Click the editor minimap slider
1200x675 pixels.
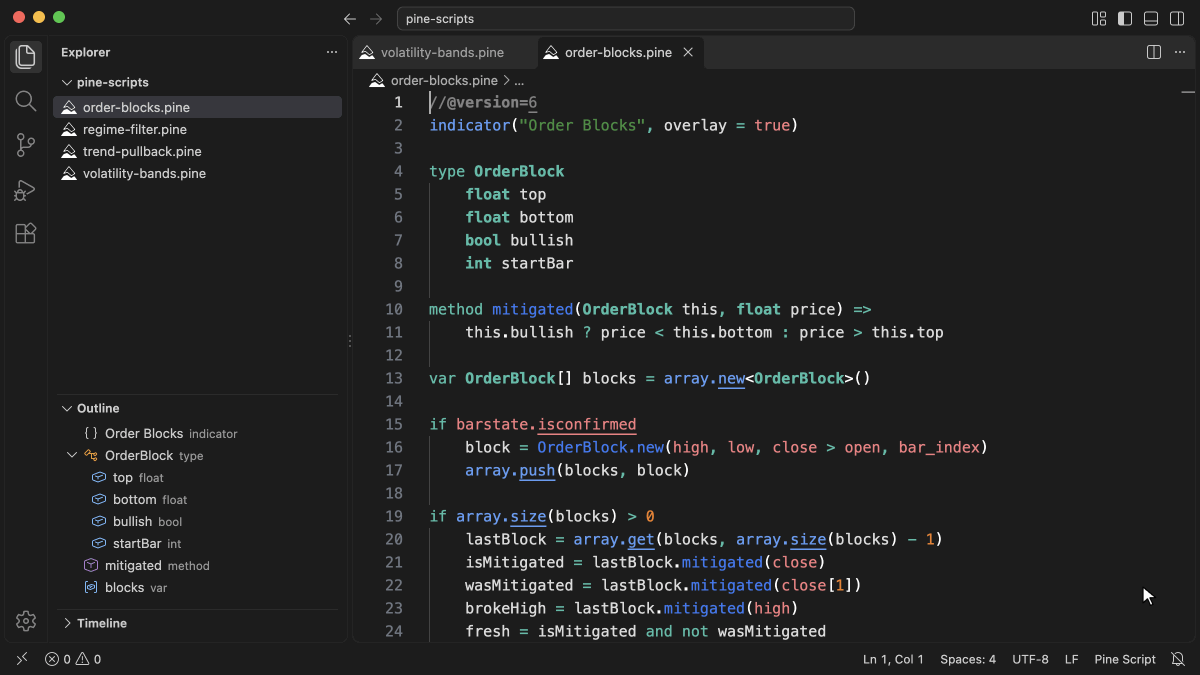1187,92
